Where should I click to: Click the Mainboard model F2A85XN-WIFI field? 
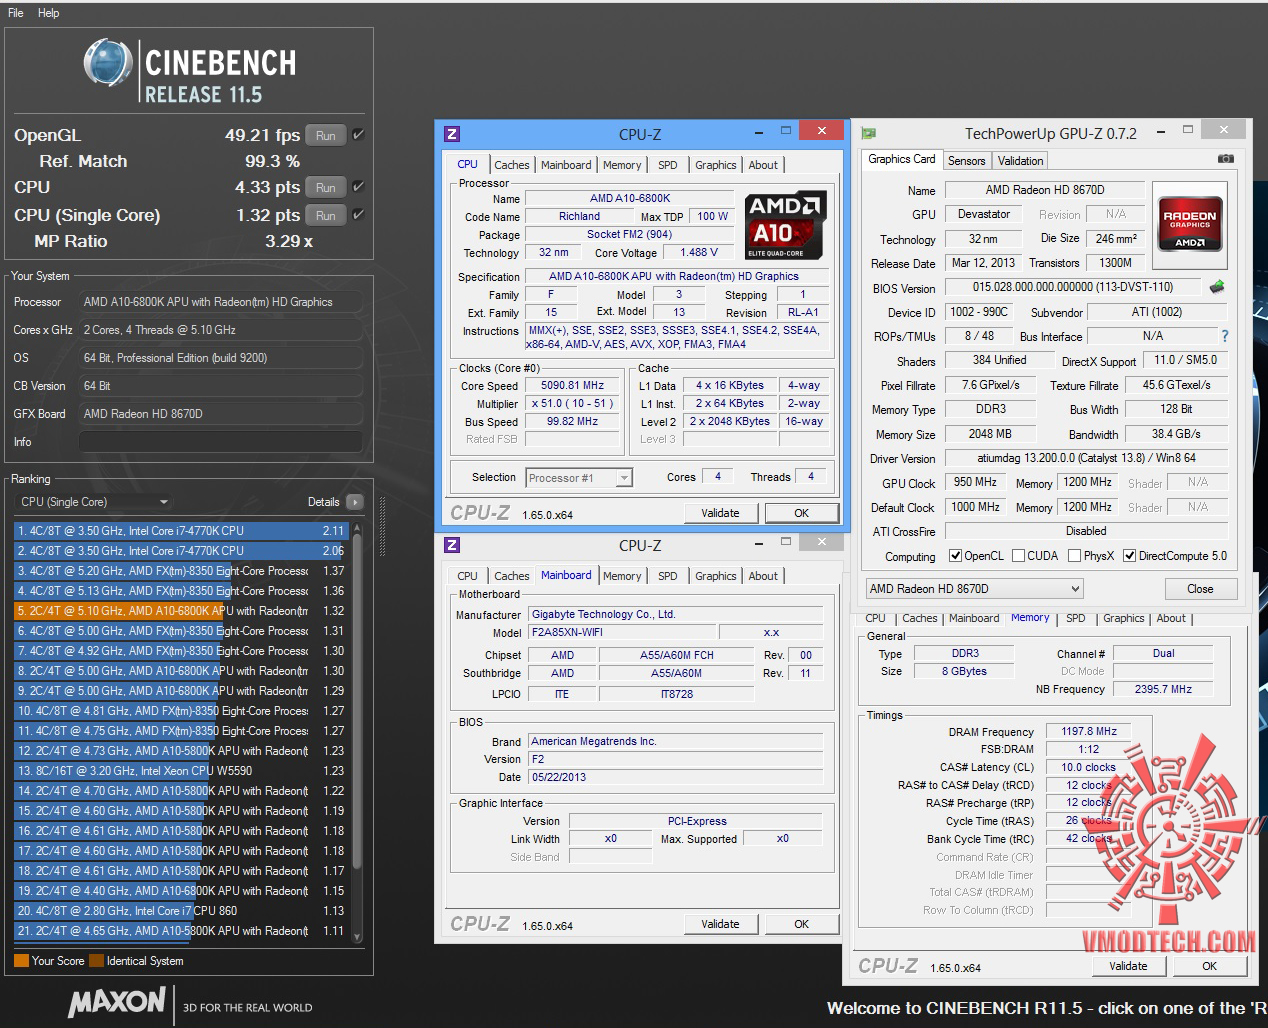tap(622, 632)
